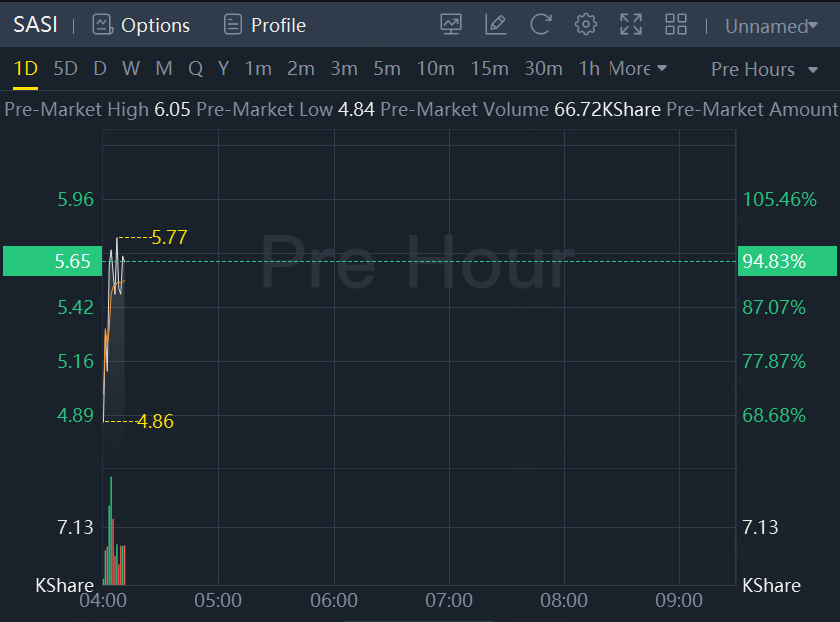Image resolution: width=840 pixels, height=622 pixels.
Task: Click the 94.83% change label
Action: (x=774, y=261)
